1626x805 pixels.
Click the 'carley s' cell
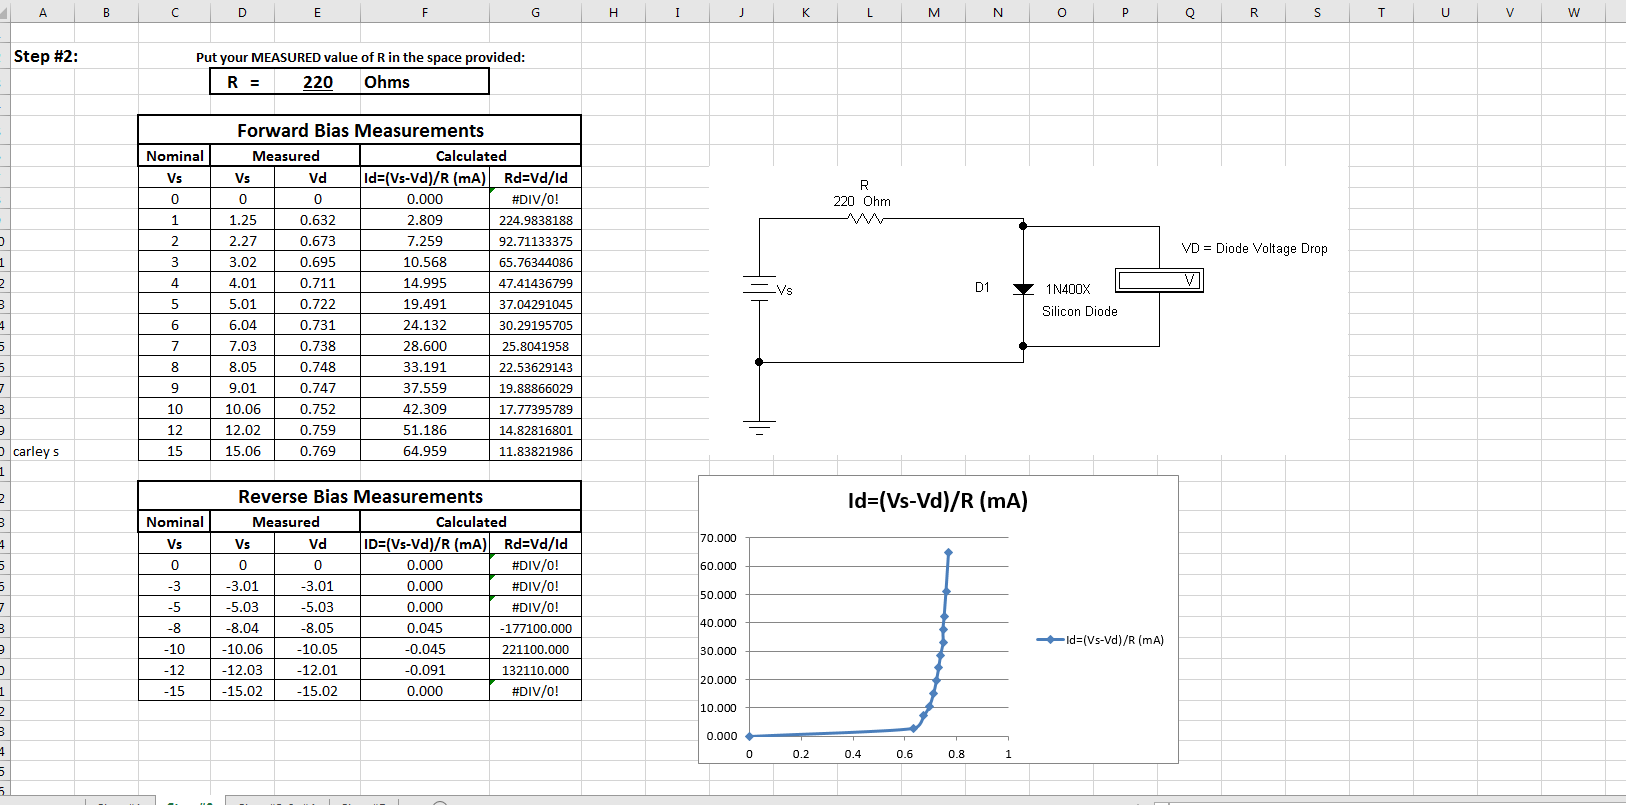pyautogui.click(x=36, y=451)
